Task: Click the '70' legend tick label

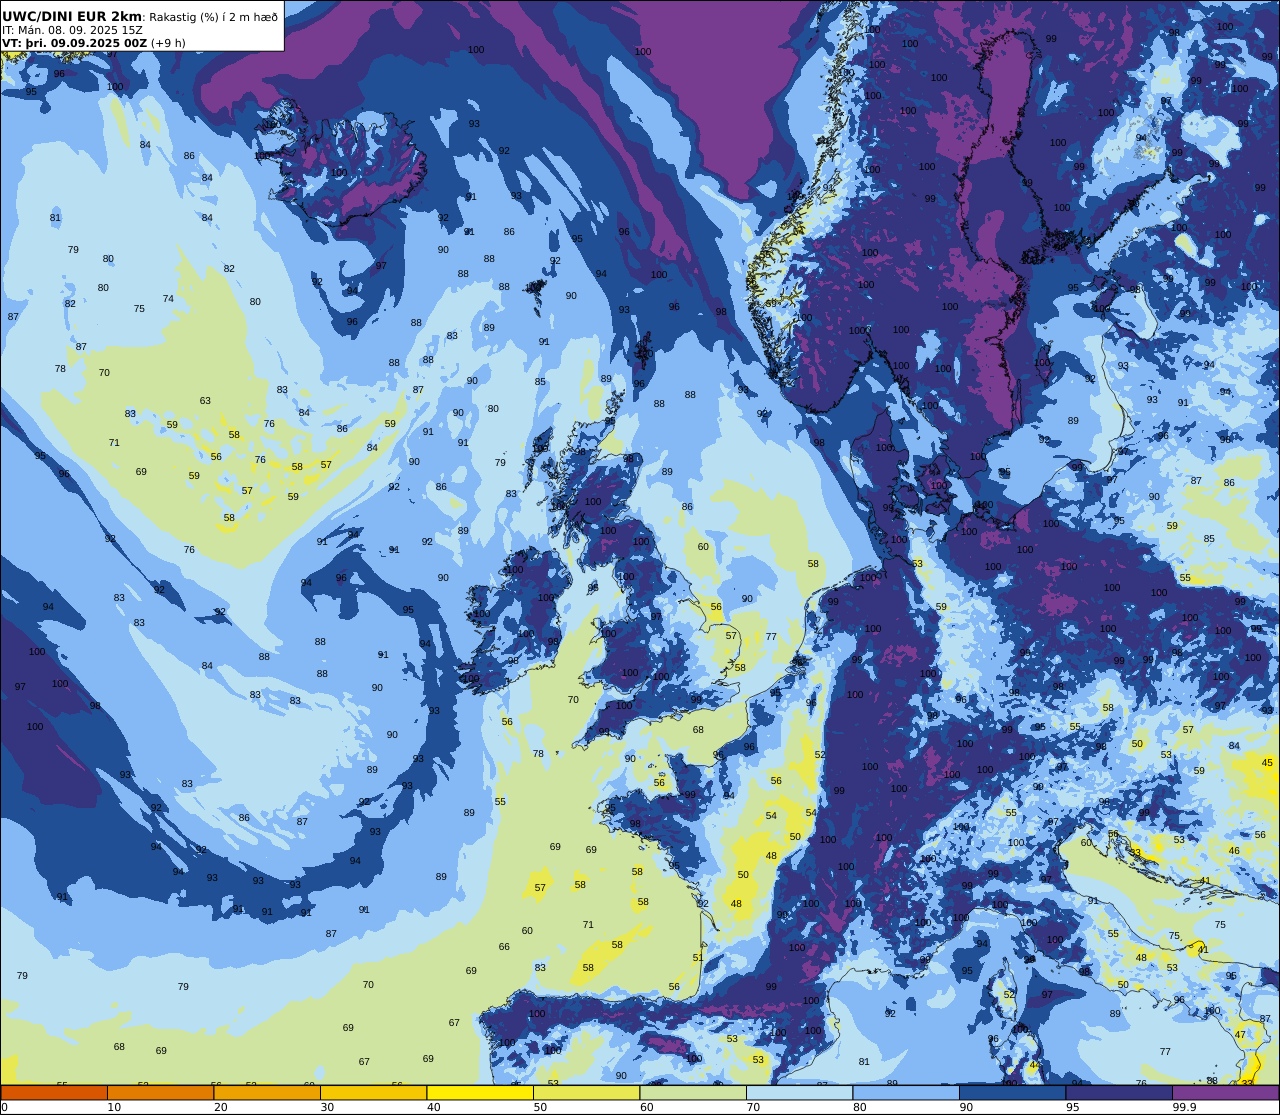Action: pyautogui.click(x=753, y=1107)
